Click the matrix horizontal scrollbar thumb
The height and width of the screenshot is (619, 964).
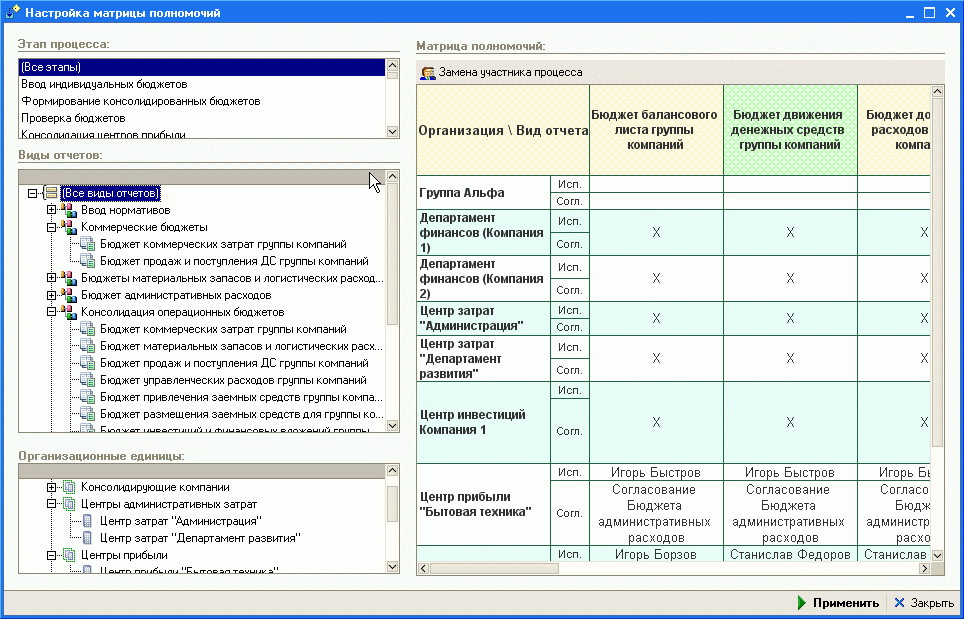tap(494, 569)
